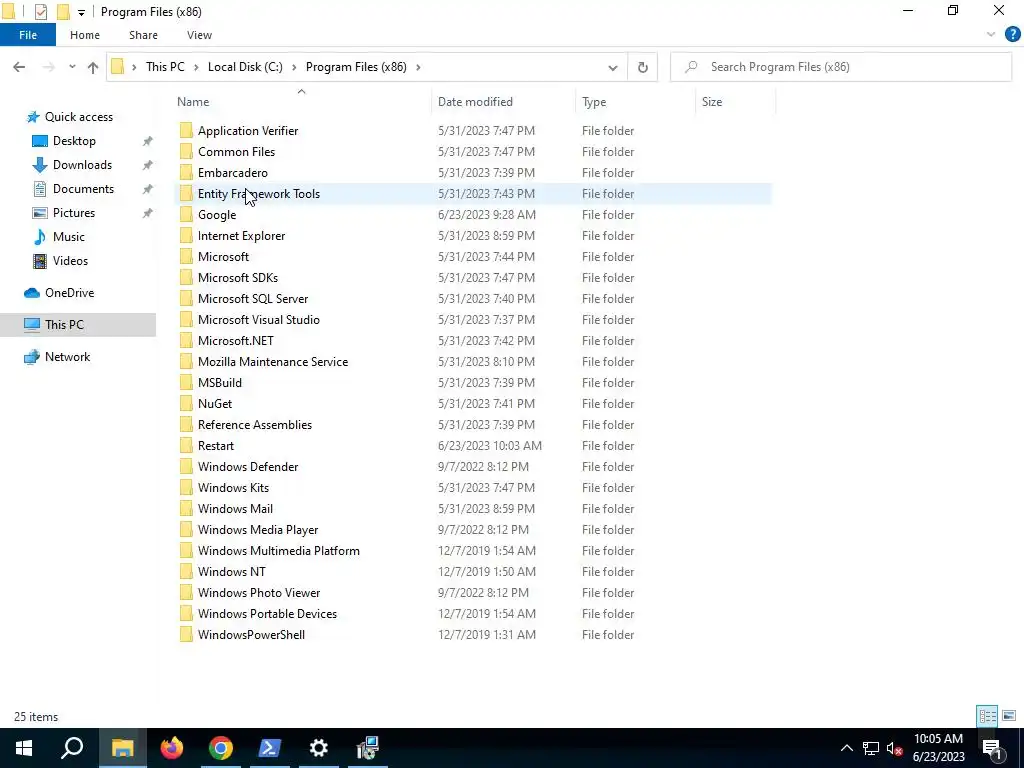Sort by the Size column header

pos(712,102)
